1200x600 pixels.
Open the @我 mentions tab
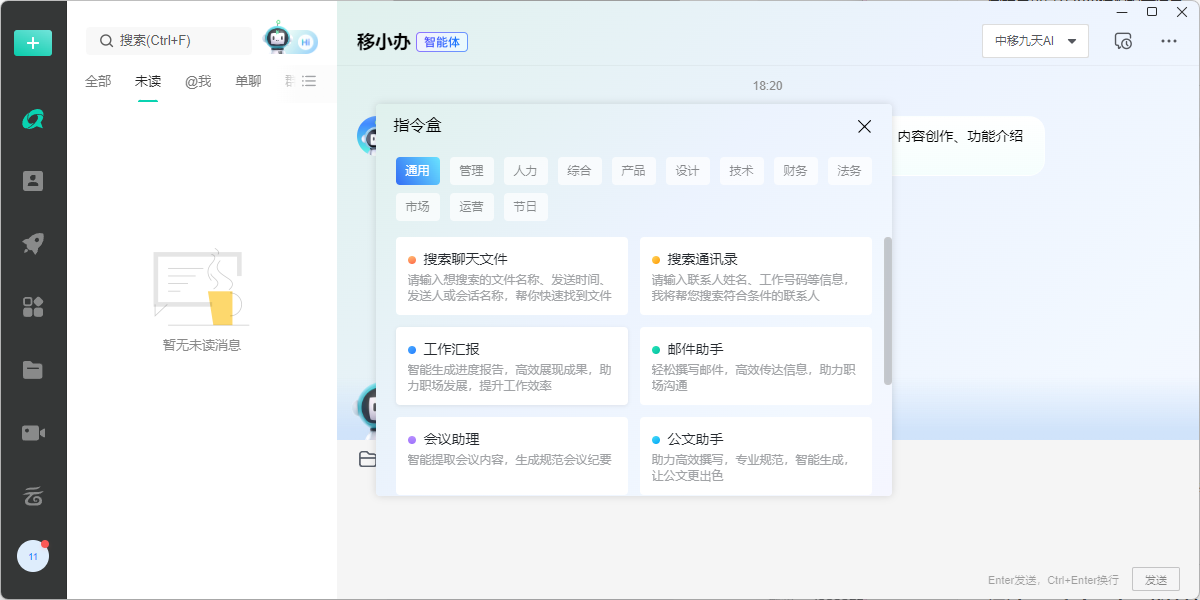point(197,81)
